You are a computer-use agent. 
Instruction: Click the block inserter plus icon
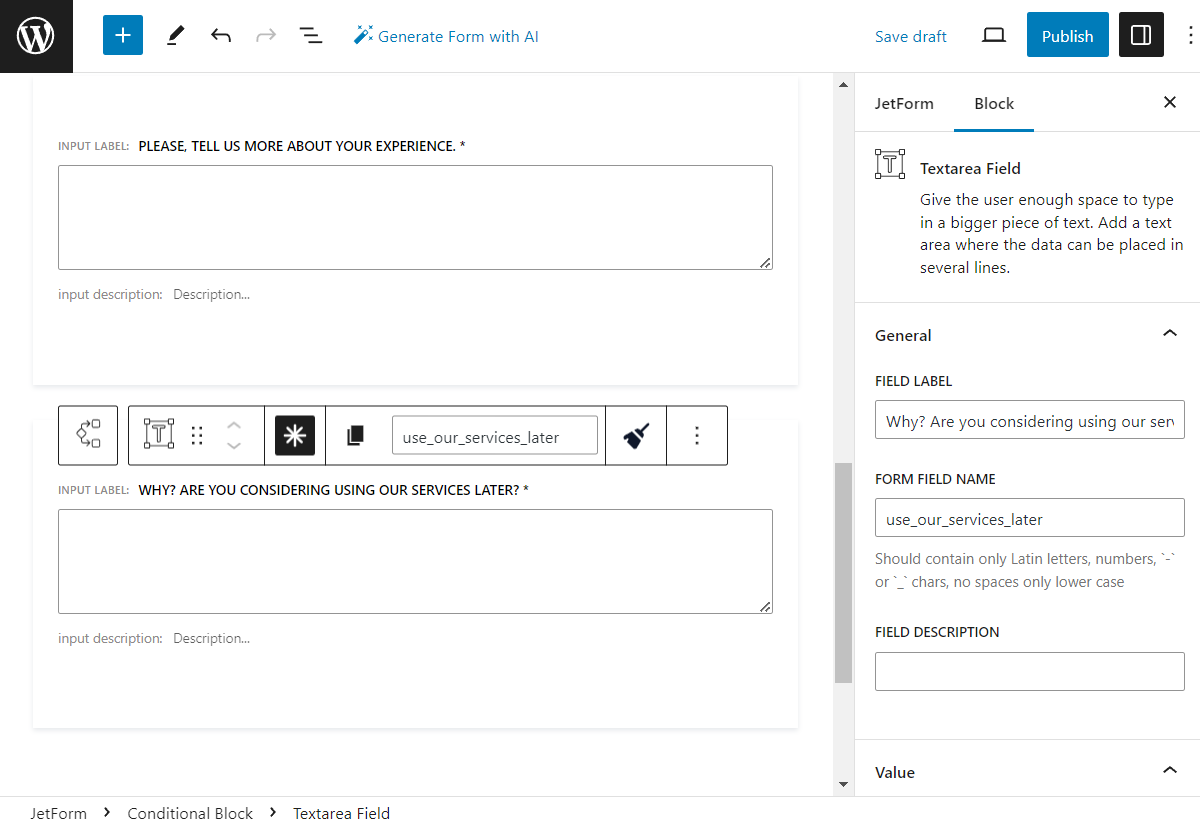(x=122, y=34)
